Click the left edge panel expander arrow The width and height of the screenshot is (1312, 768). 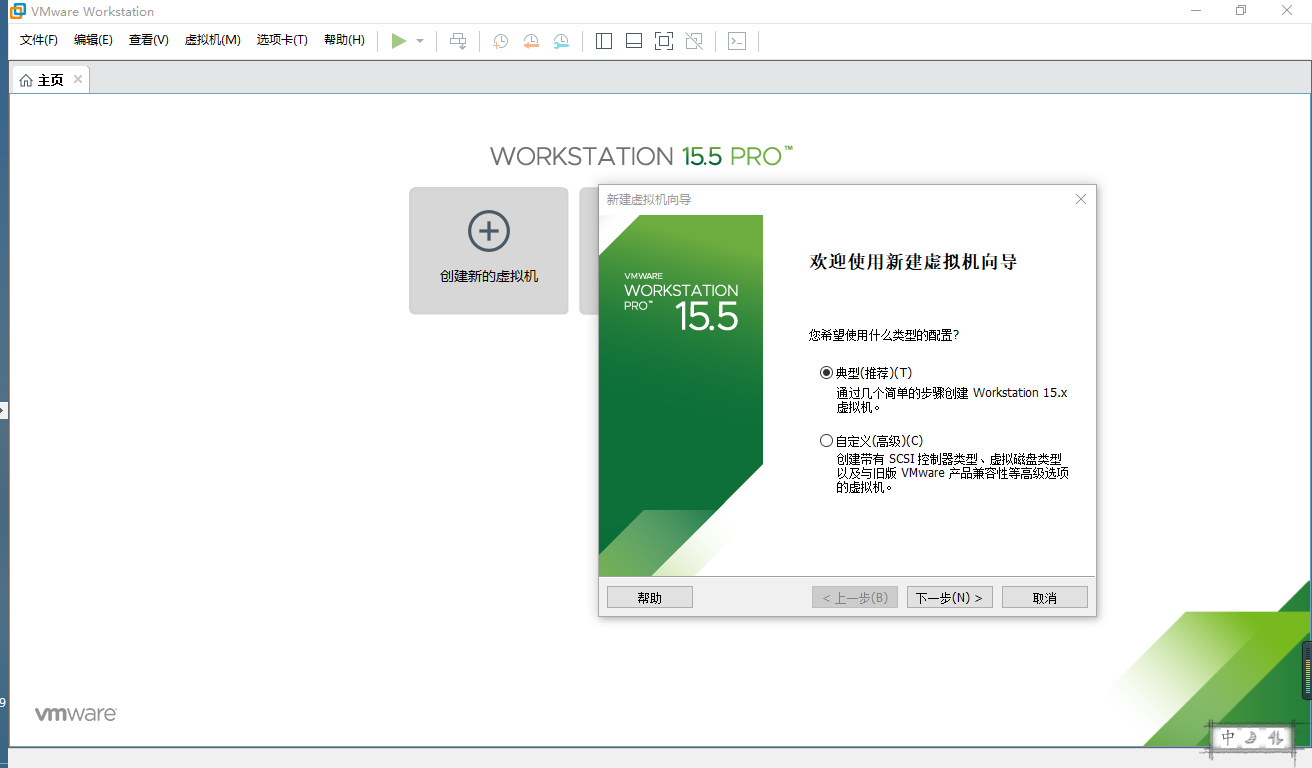tap(3, 410)
